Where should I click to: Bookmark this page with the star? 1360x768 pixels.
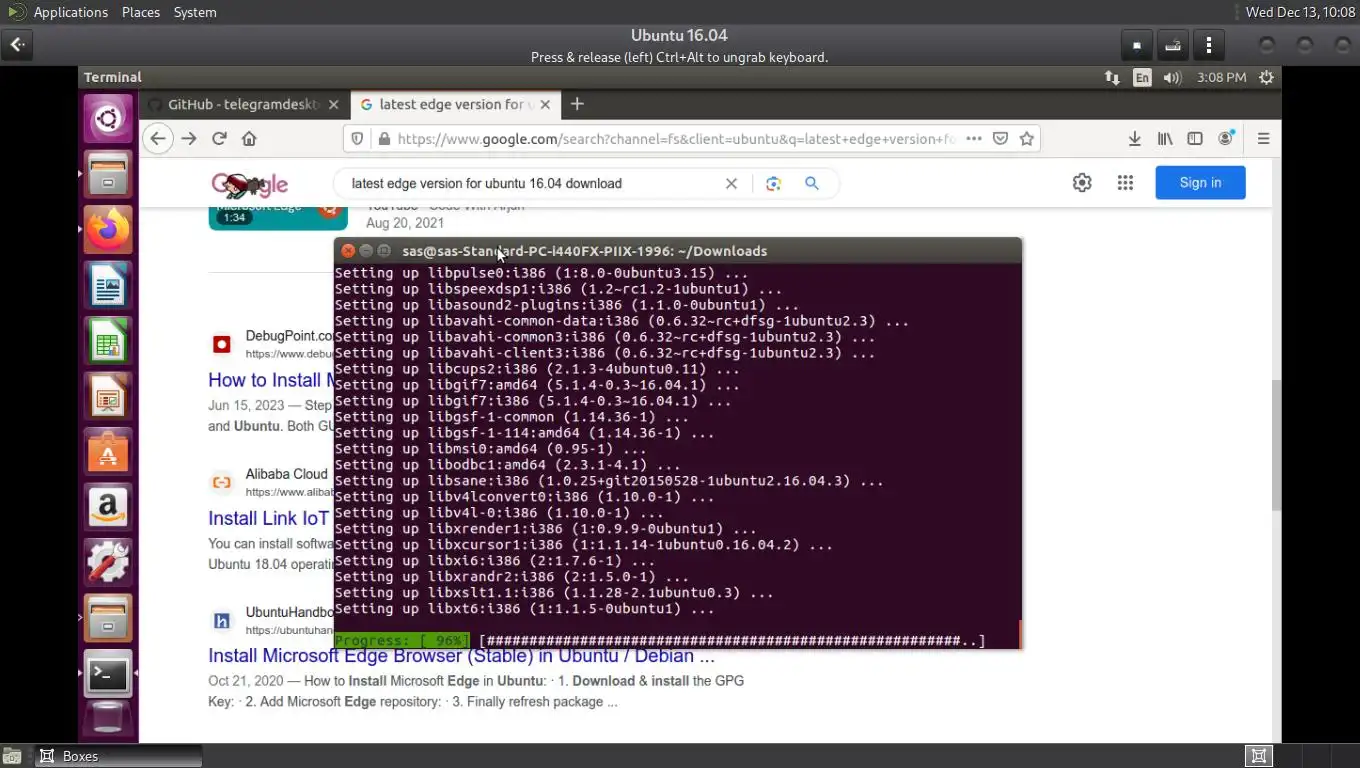click(x=1026, y=139)
